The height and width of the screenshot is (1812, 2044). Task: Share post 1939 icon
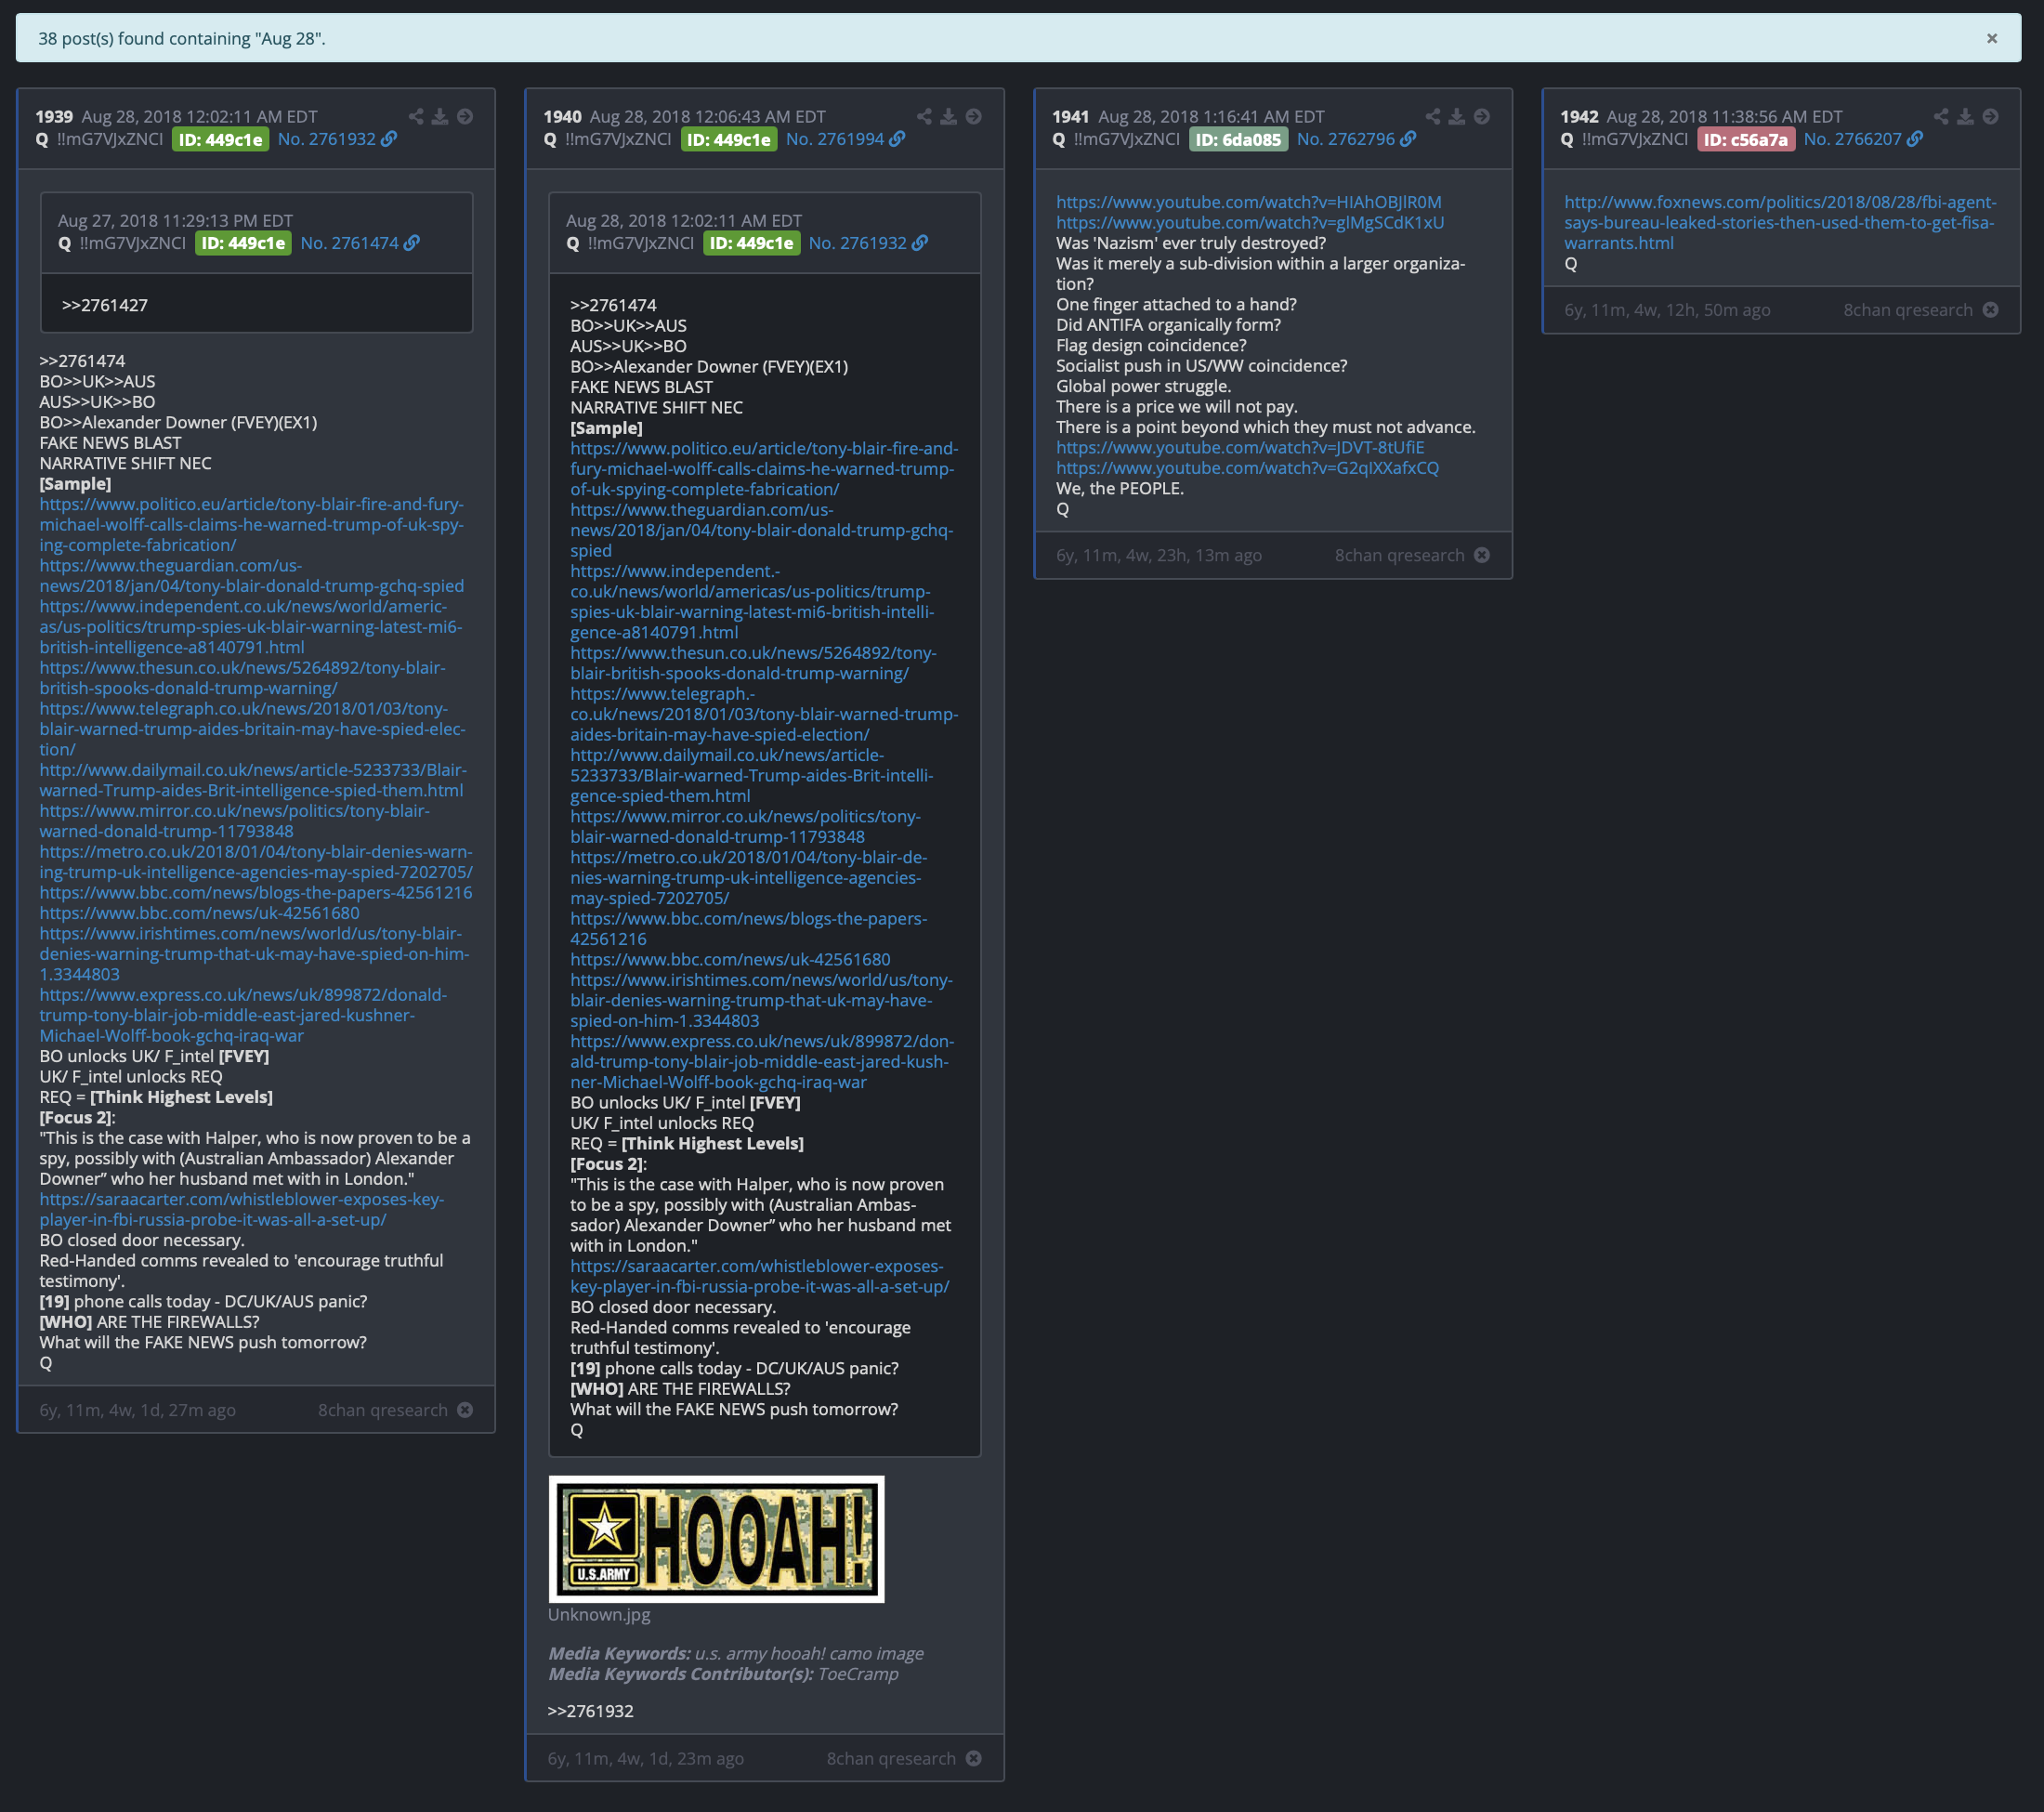(x=416, y=117)
